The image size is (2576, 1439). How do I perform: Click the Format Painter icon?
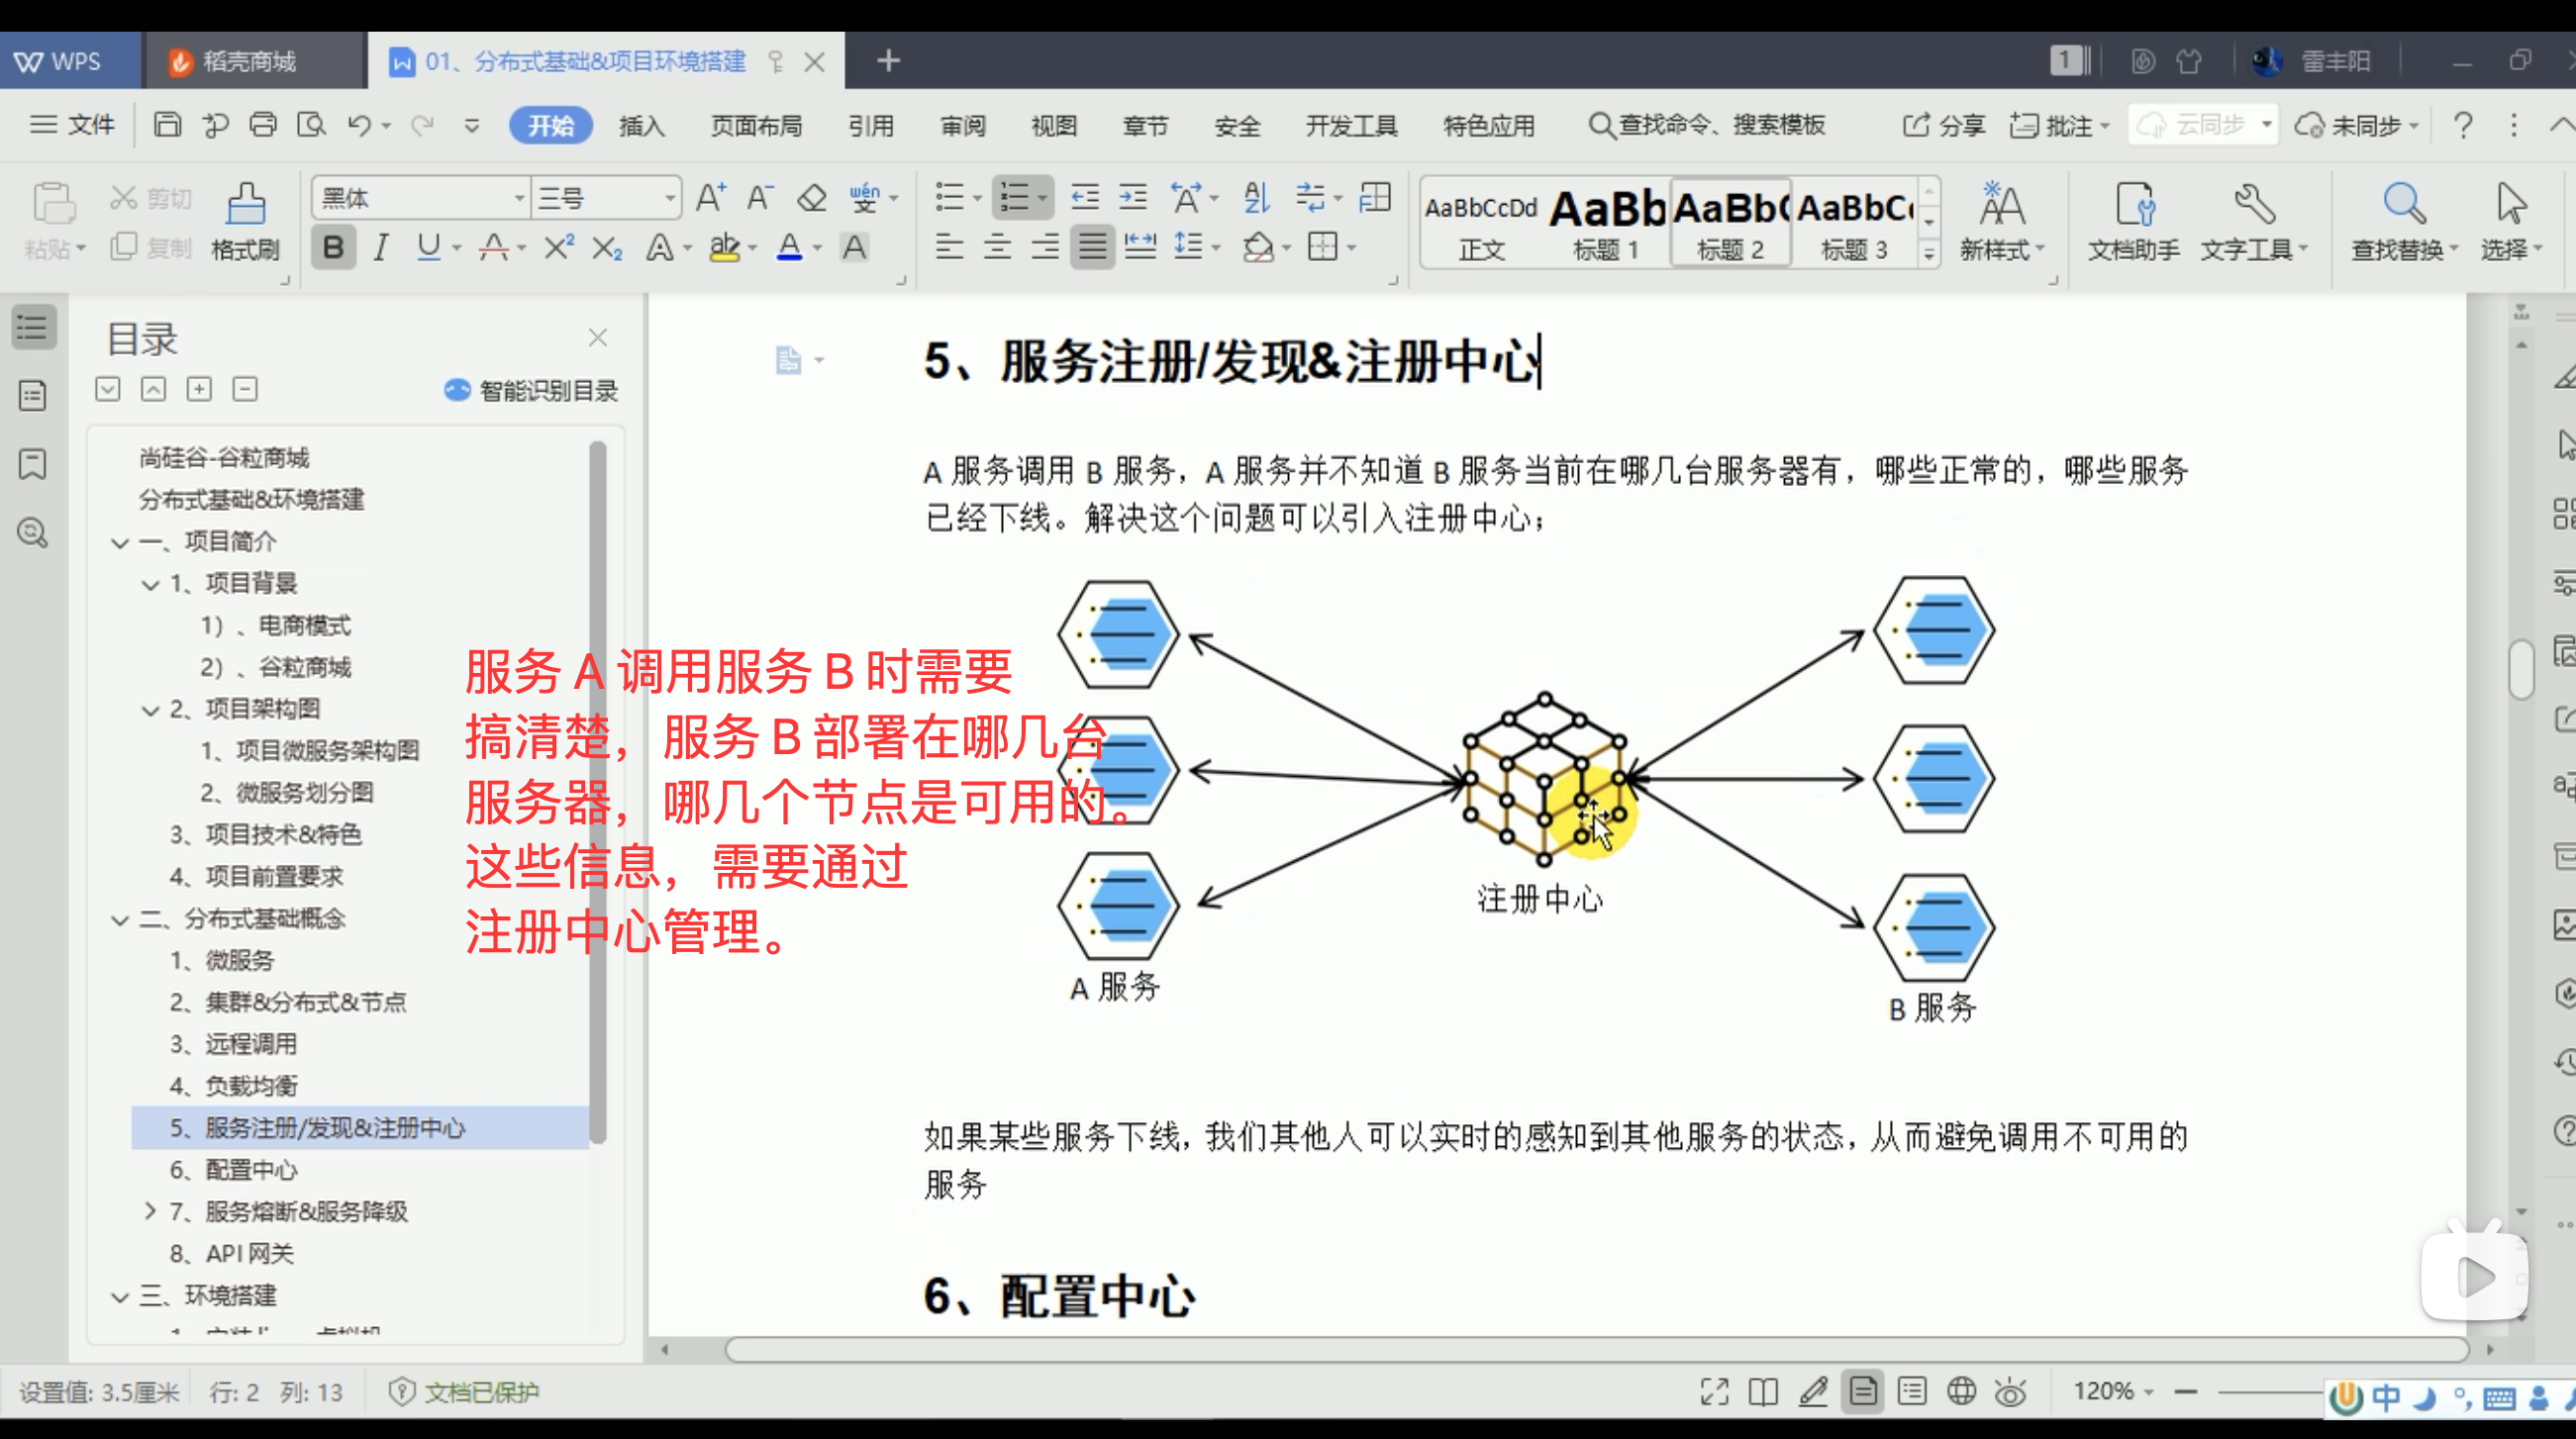tap(245, 221)
